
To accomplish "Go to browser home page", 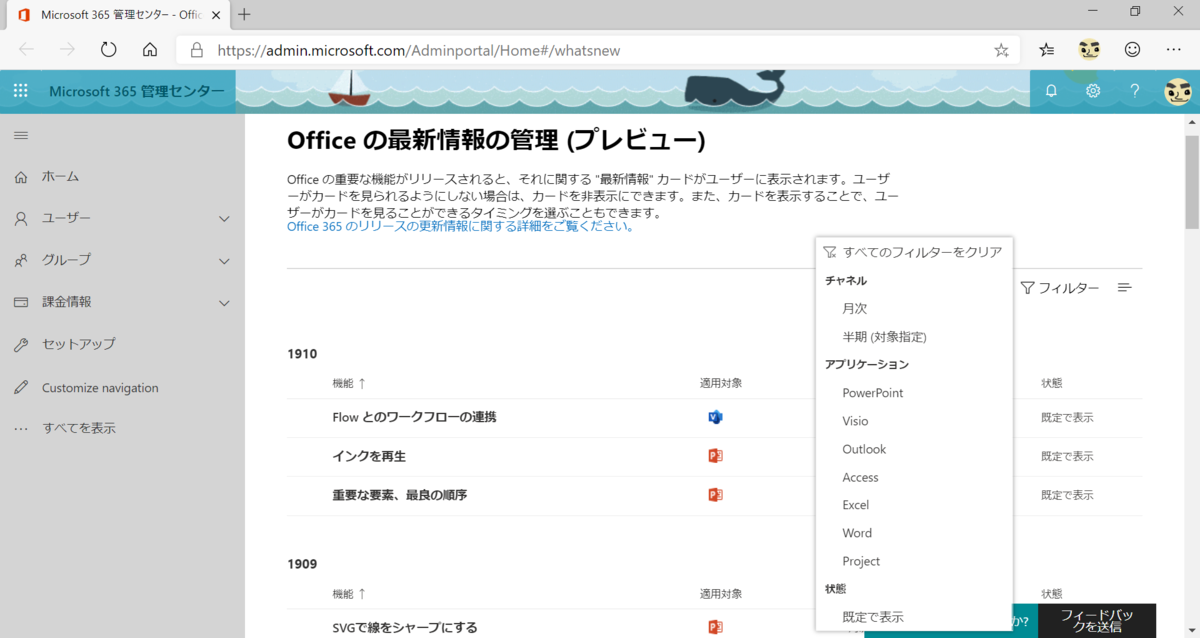I will pyautogui.click(x=150, y=49).
